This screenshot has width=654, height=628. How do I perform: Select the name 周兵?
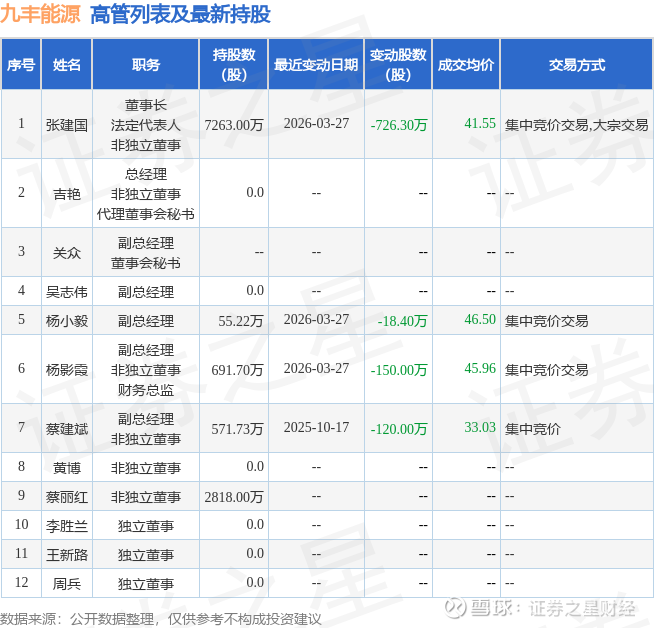(x=67, y=584)
